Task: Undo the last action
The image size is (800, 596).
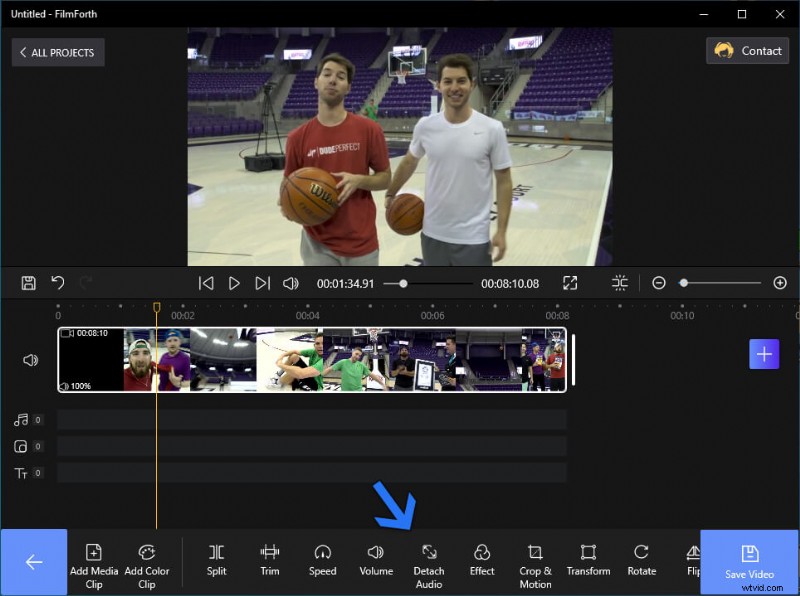Action: point(58,283)
